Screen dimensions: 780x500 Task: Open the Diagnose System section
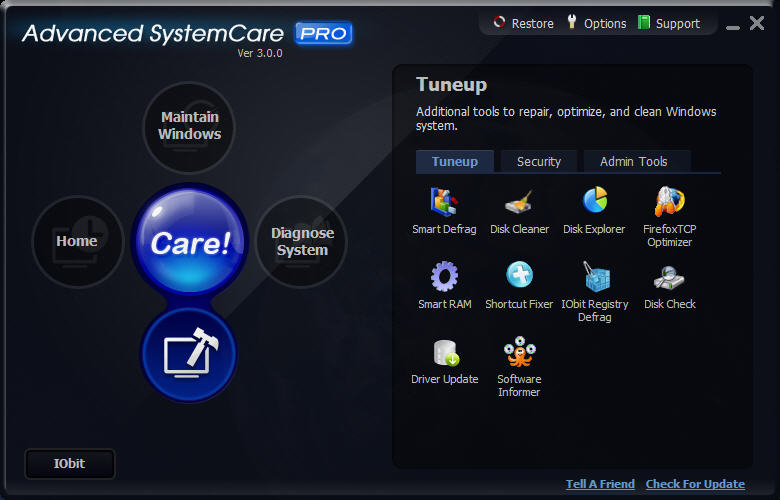coord(301,242)
